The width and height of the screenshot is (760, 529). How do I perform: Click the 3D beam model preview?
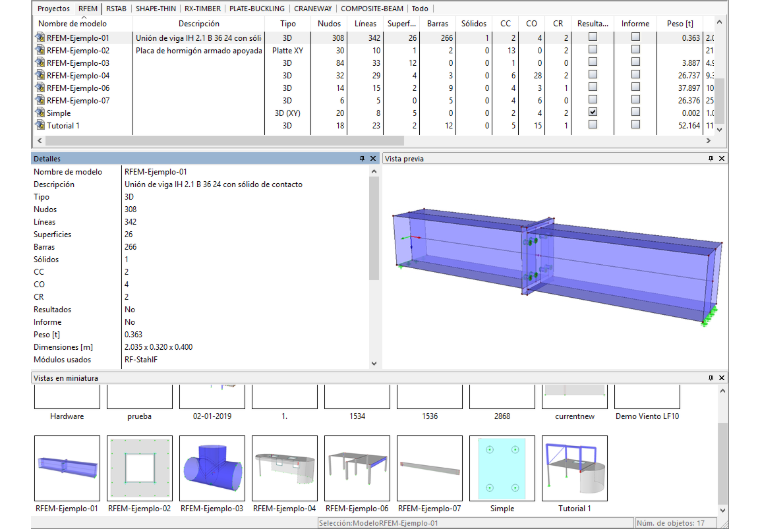click(x=557, y=267)
